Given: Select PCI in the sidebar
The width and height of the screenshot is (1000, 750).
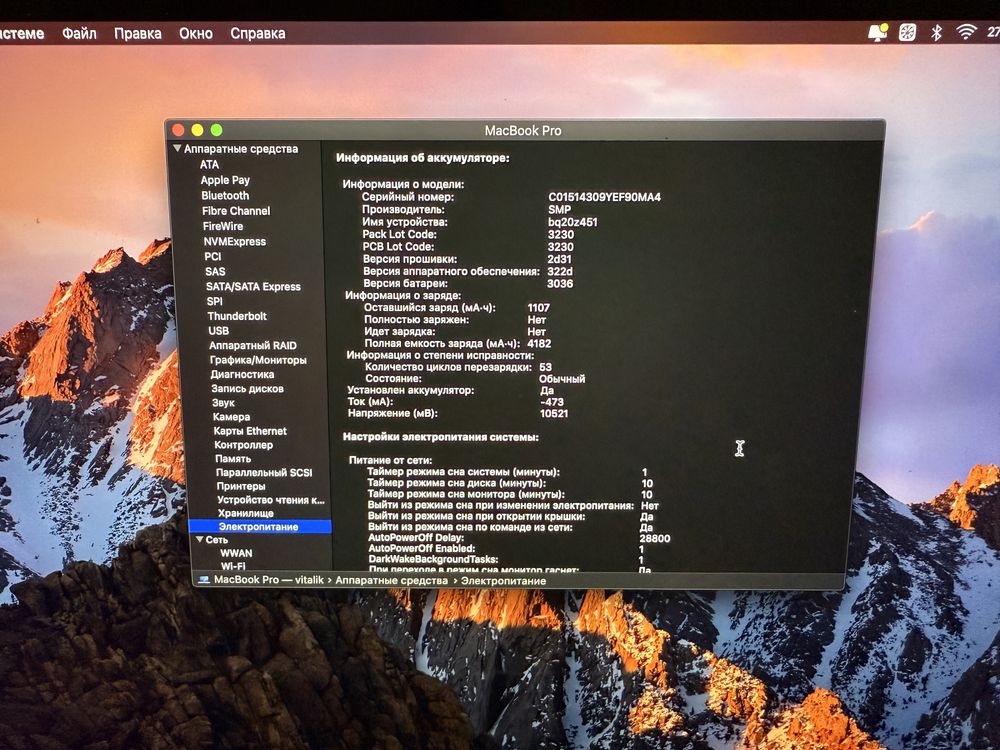Looking at the screenshot, I should coord(212,256).
